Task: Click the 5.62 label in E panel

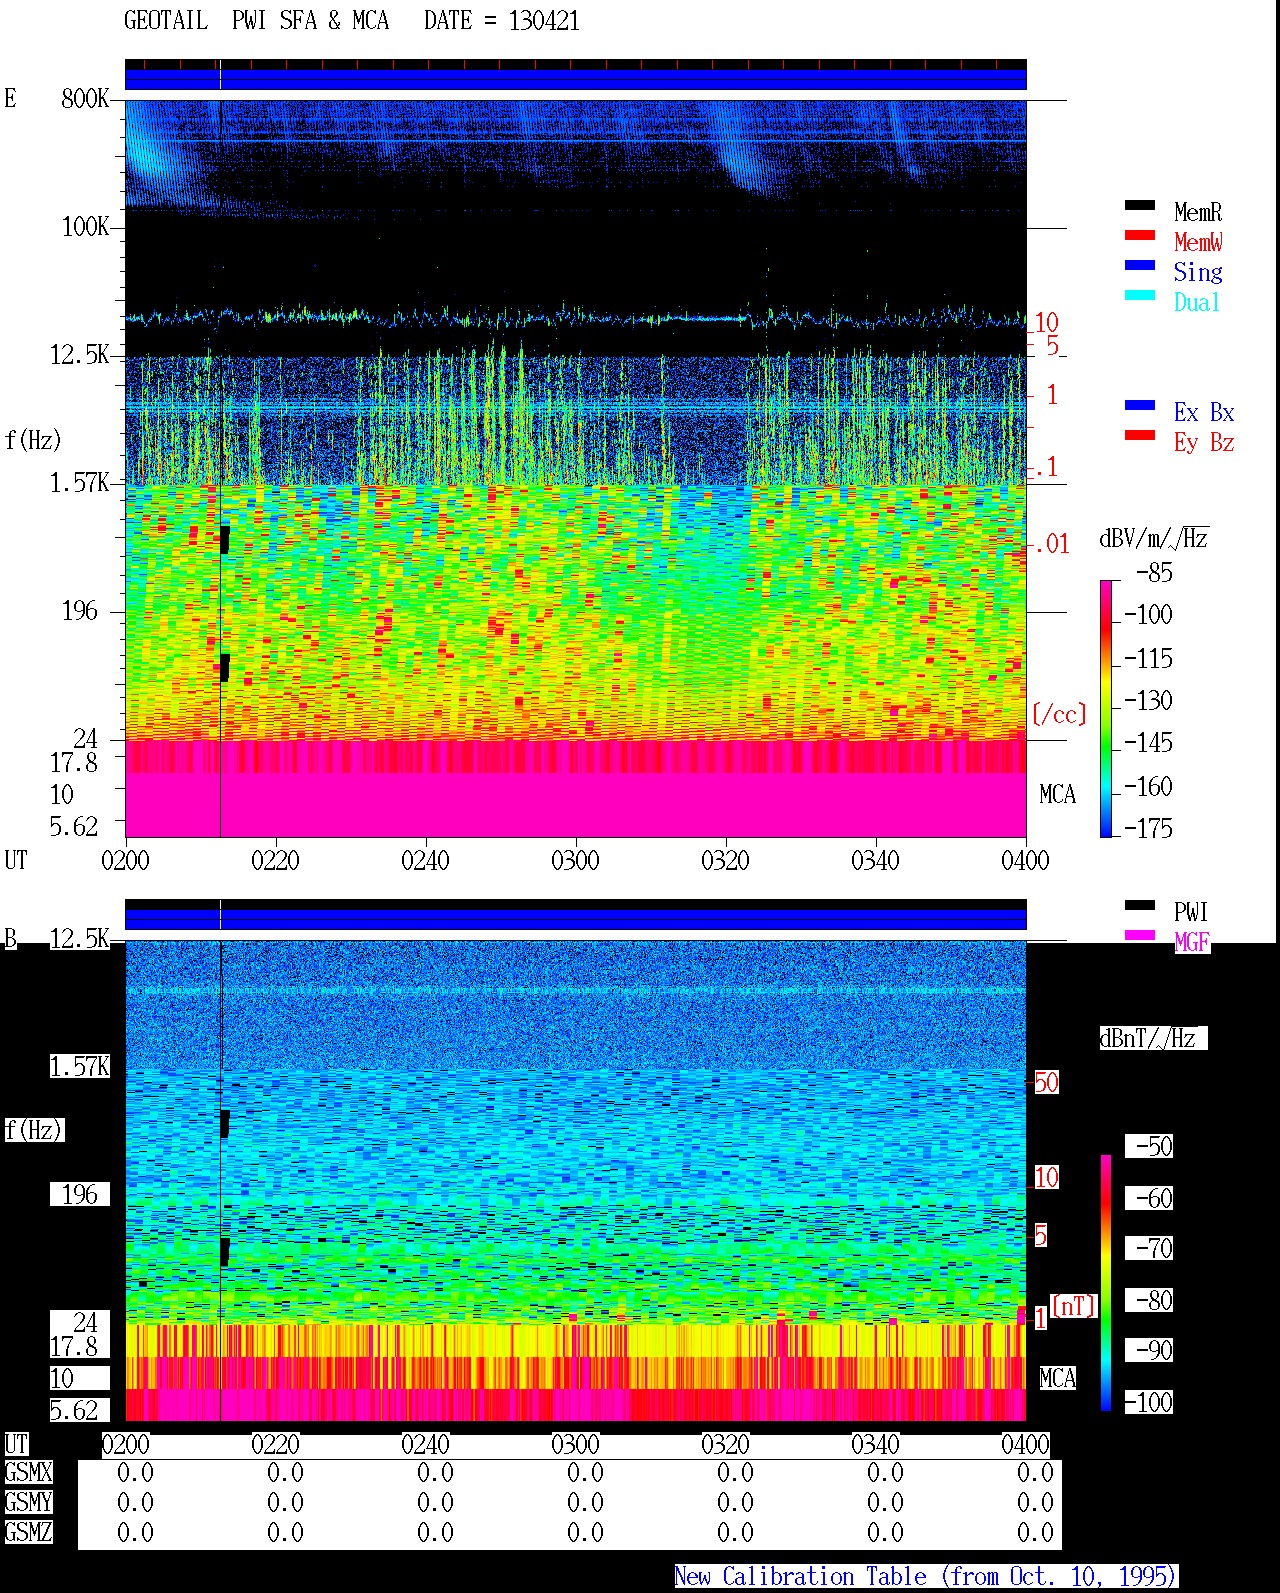Action: (74, 826)
